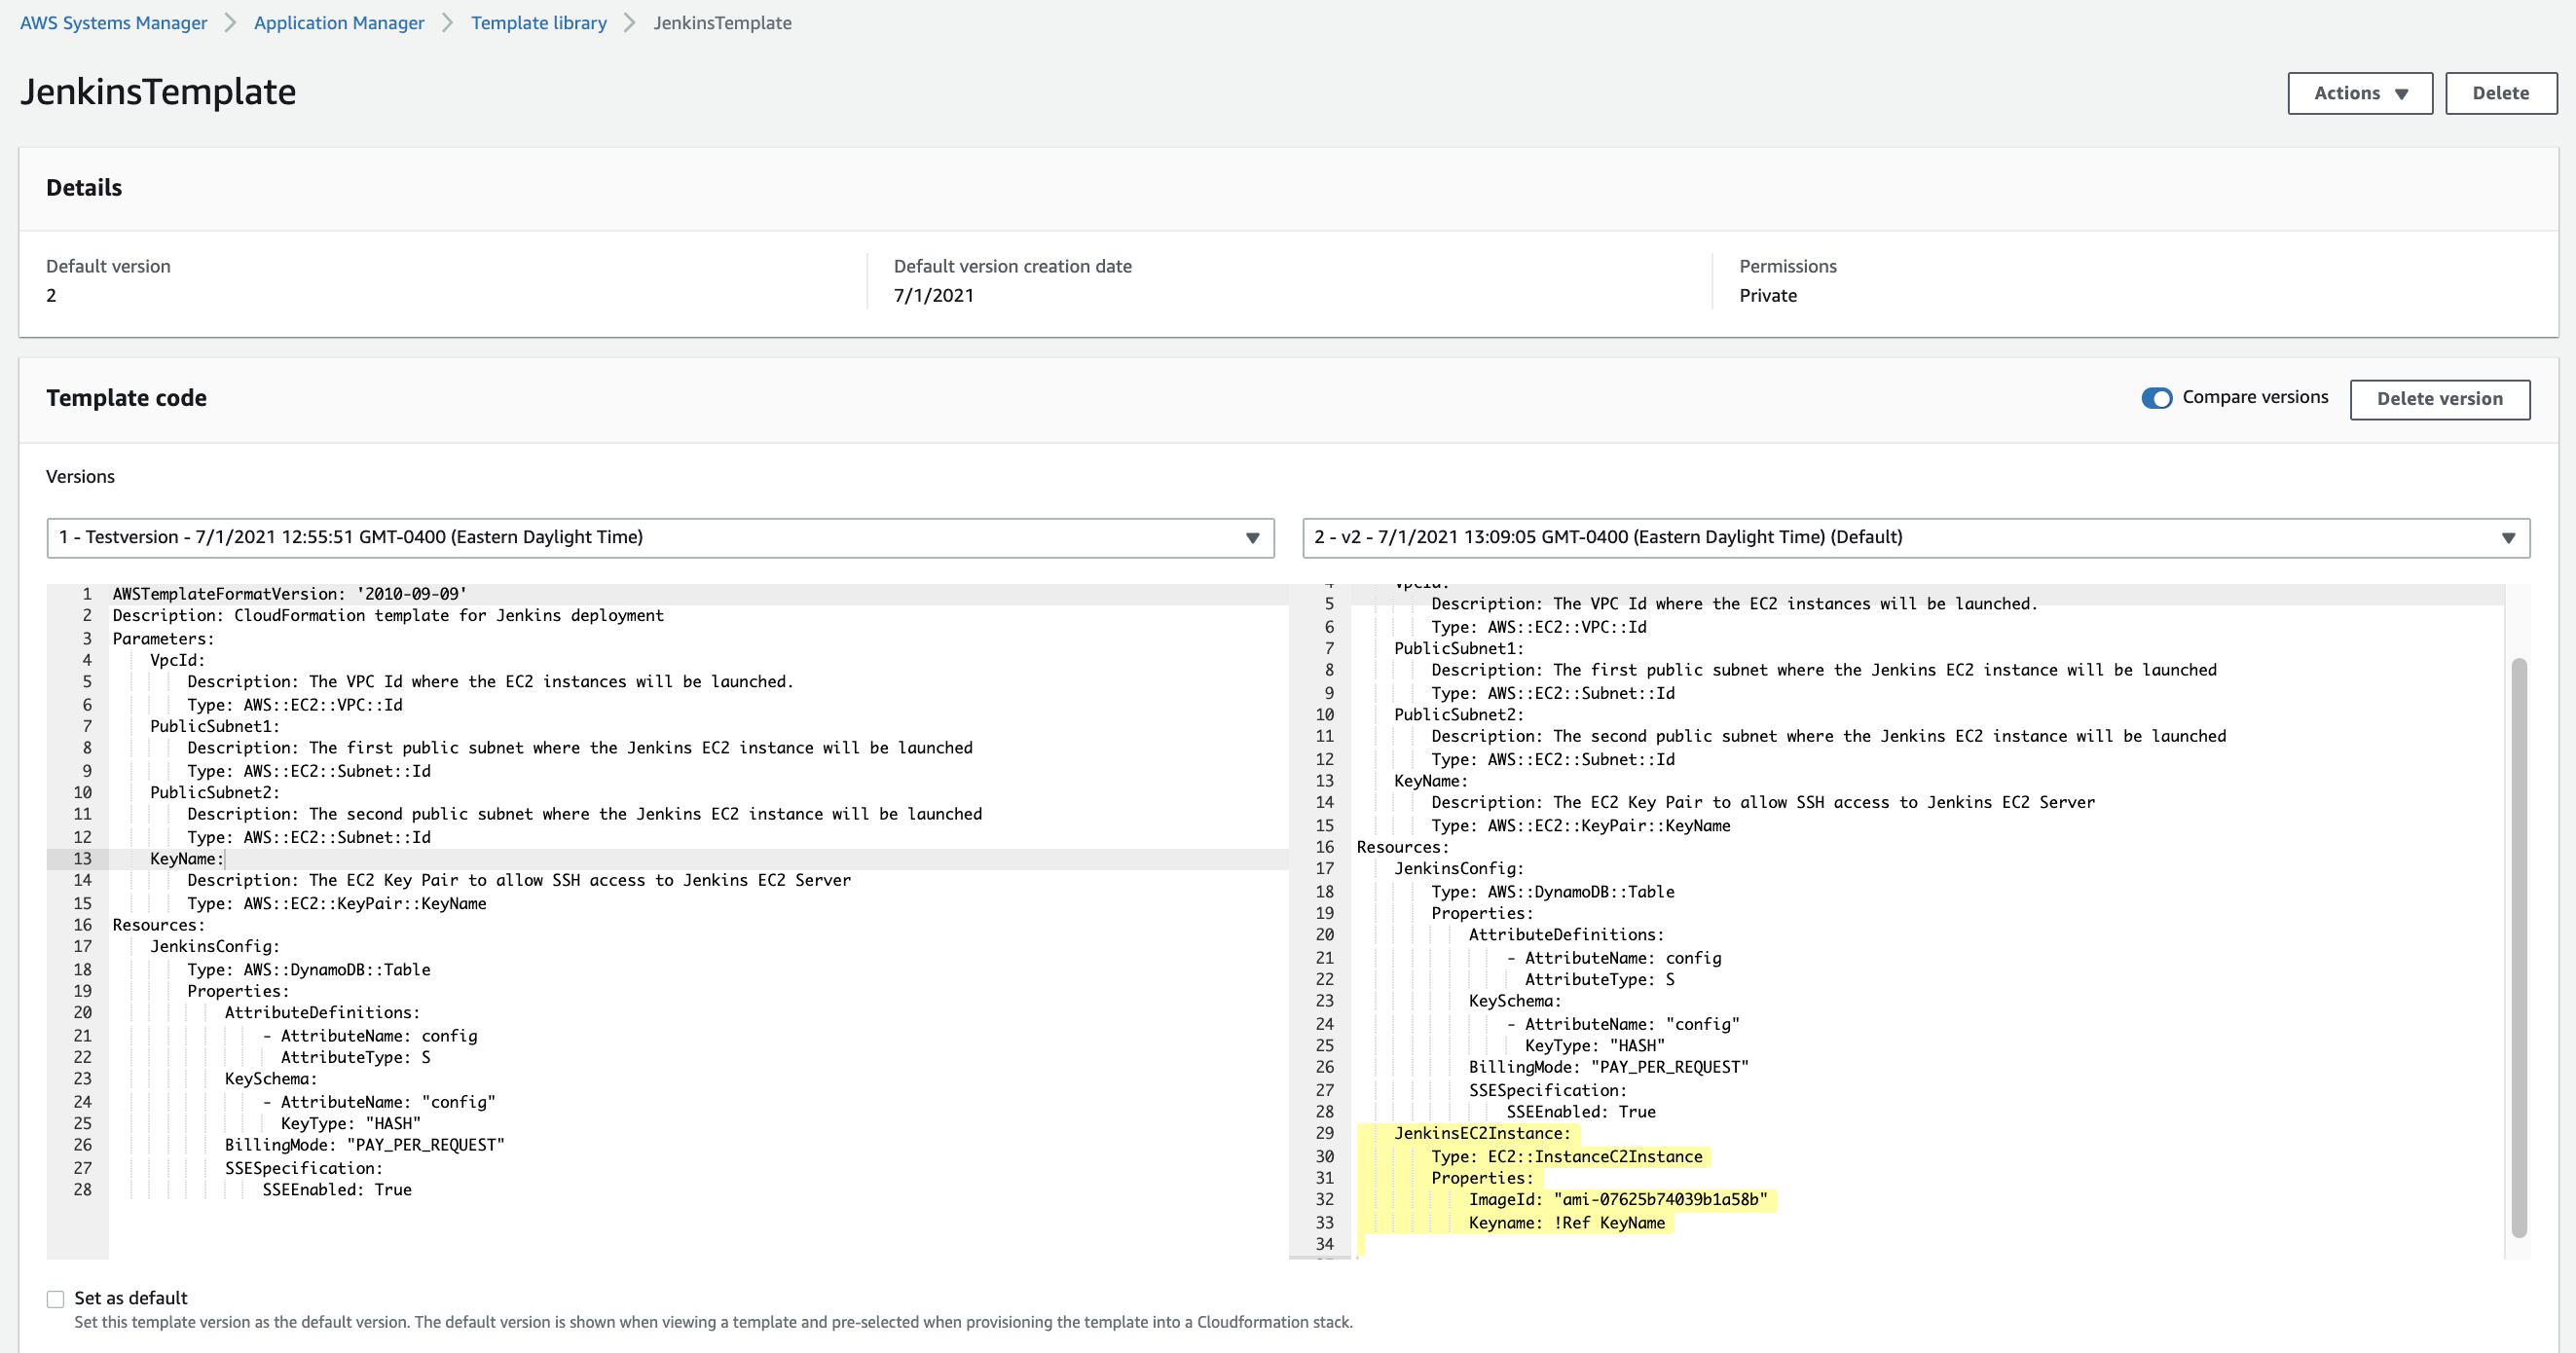
Task: Click the JenkinsTemplate breadcrumb icon
Action: coord(720,22)
